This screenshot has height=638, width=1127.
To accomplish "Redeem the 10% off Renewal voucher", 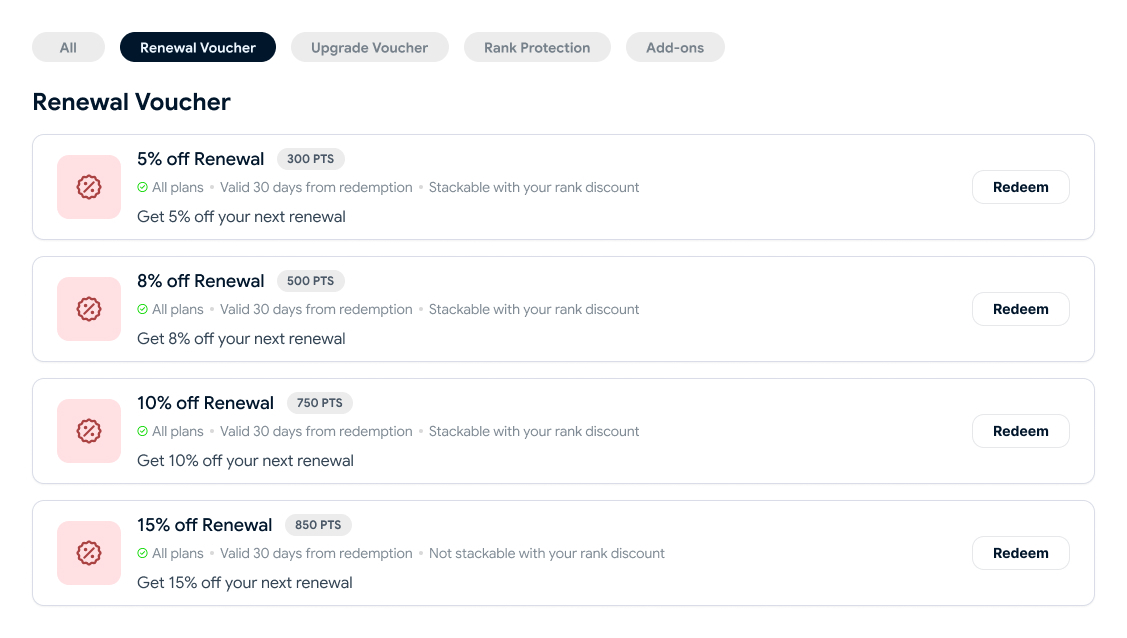I will point(1021,431).
